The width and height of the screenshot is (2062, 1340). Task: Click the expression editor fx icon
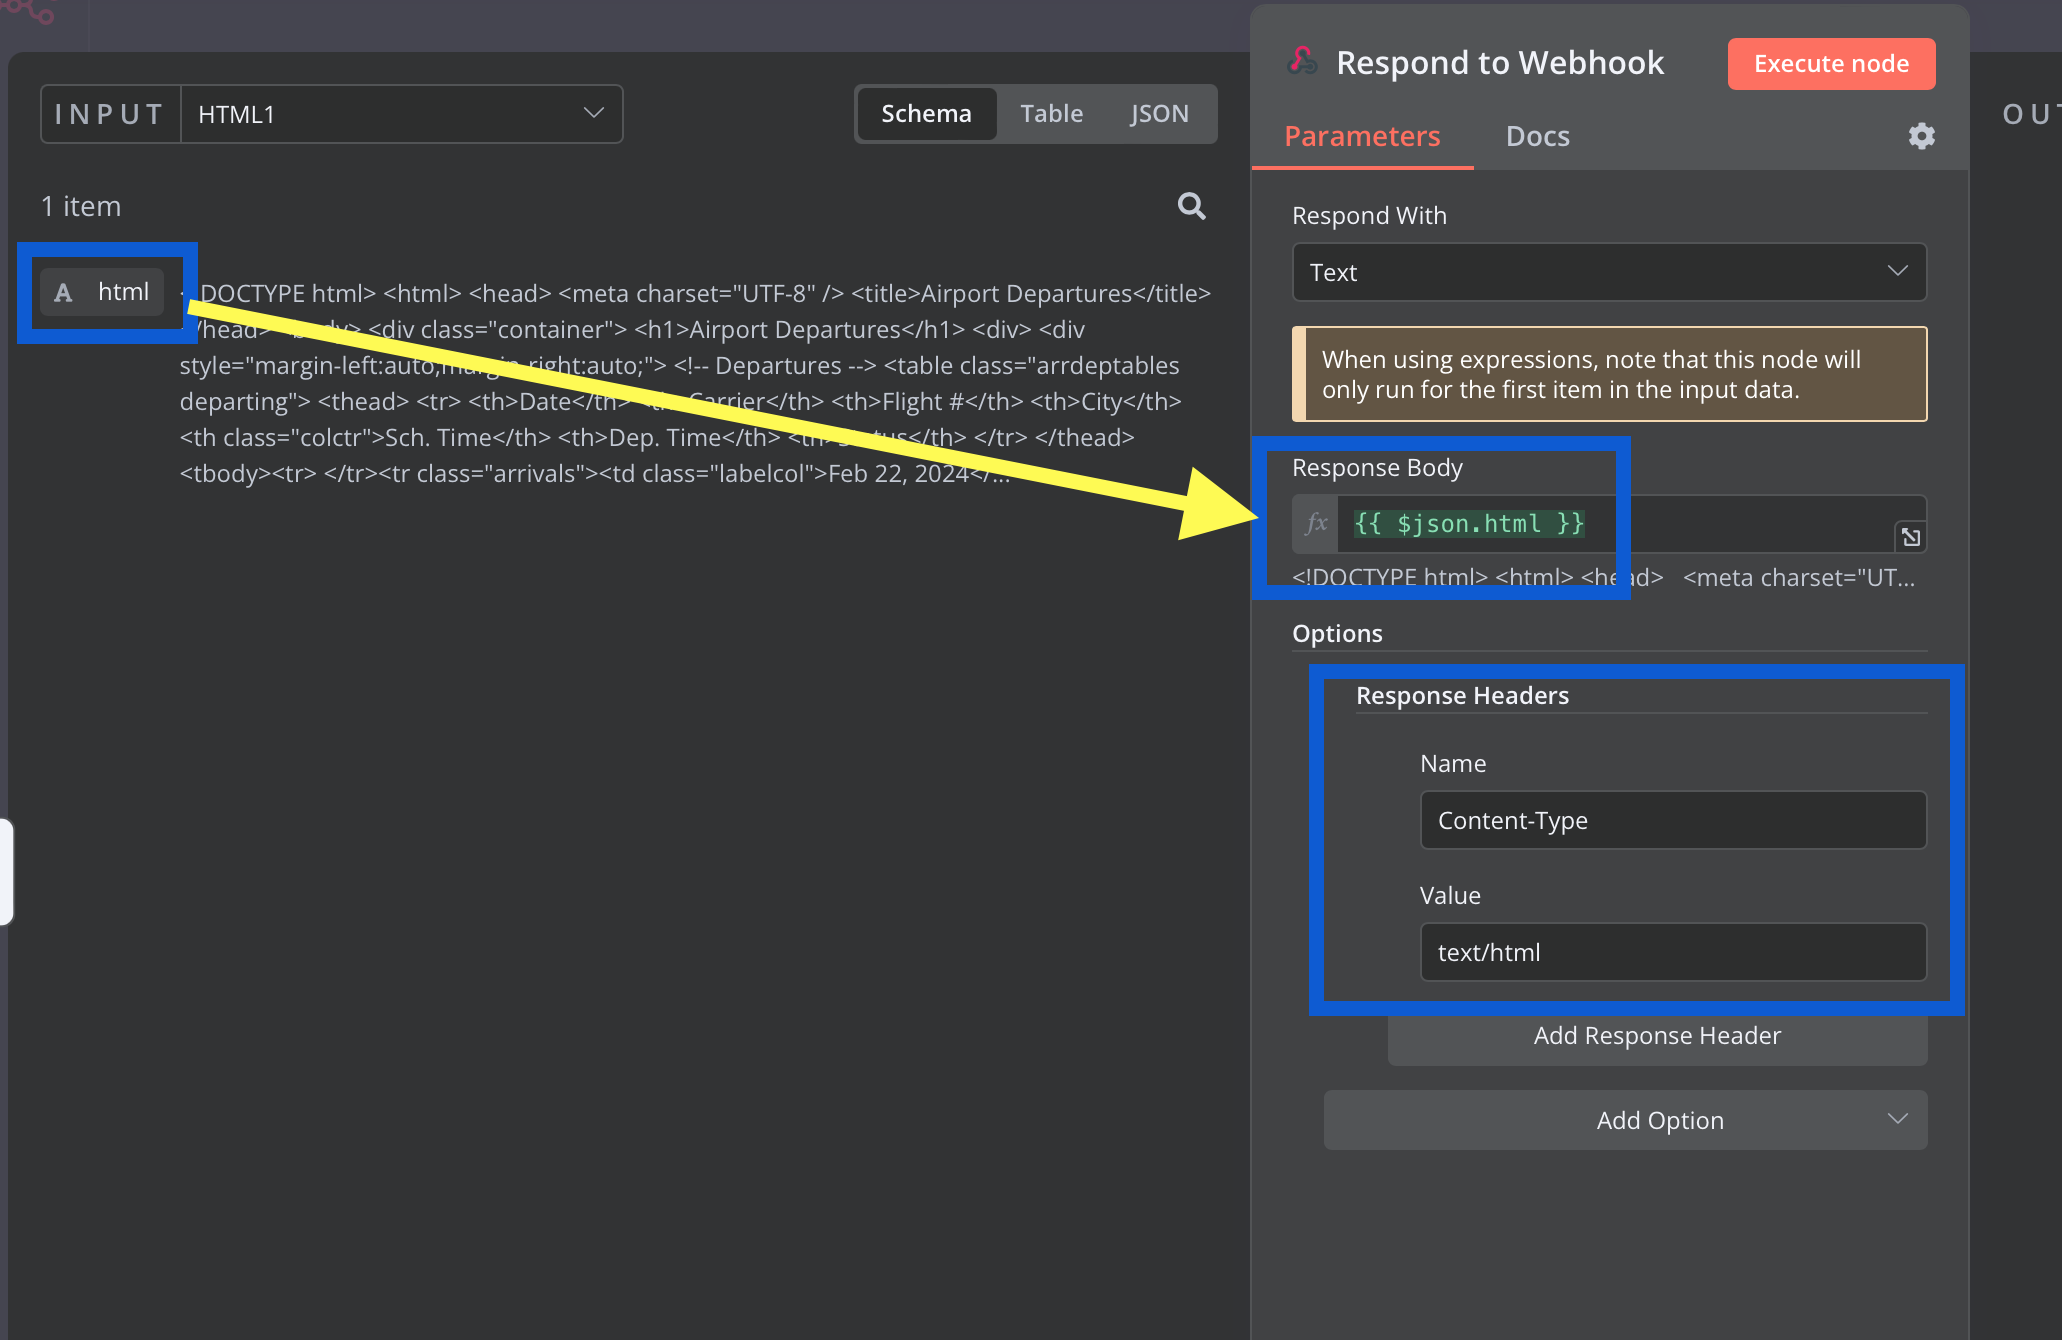pos(1312,523)
